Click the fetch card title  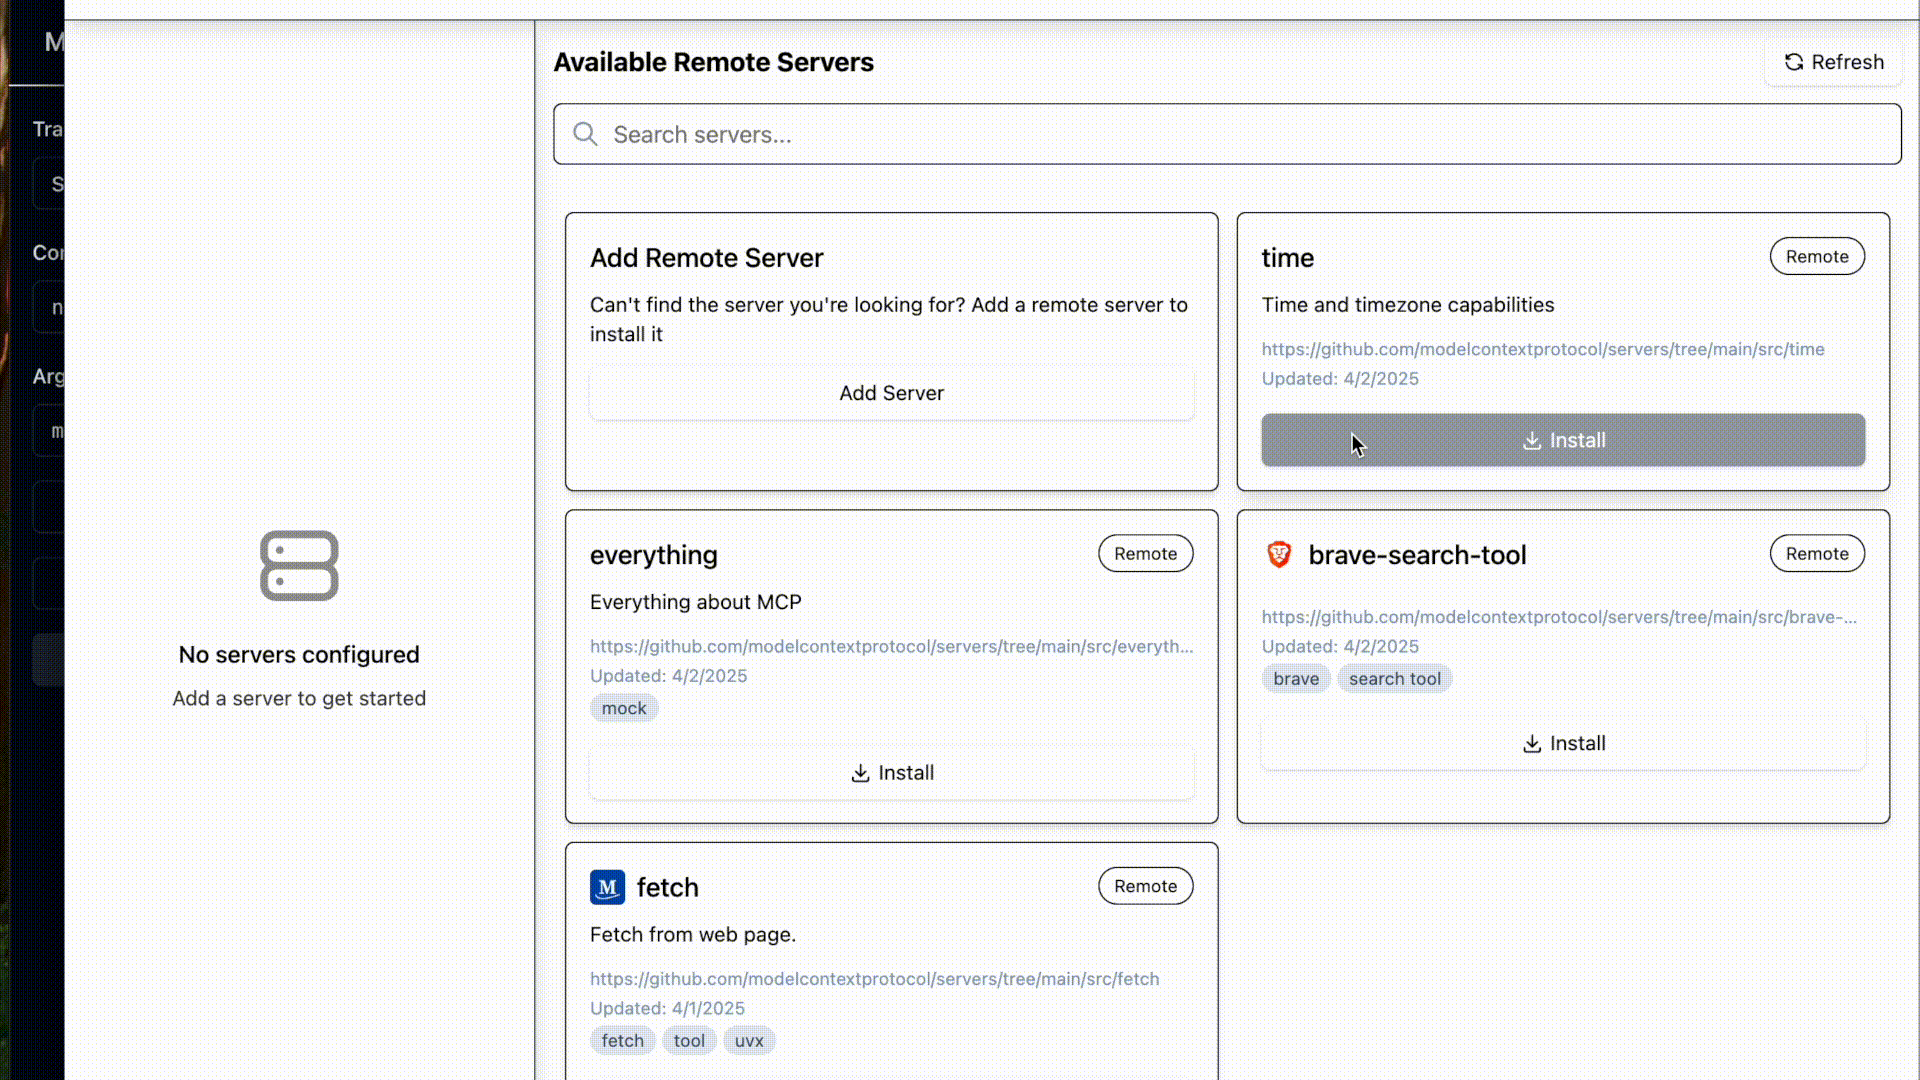(x=667, y=888)
